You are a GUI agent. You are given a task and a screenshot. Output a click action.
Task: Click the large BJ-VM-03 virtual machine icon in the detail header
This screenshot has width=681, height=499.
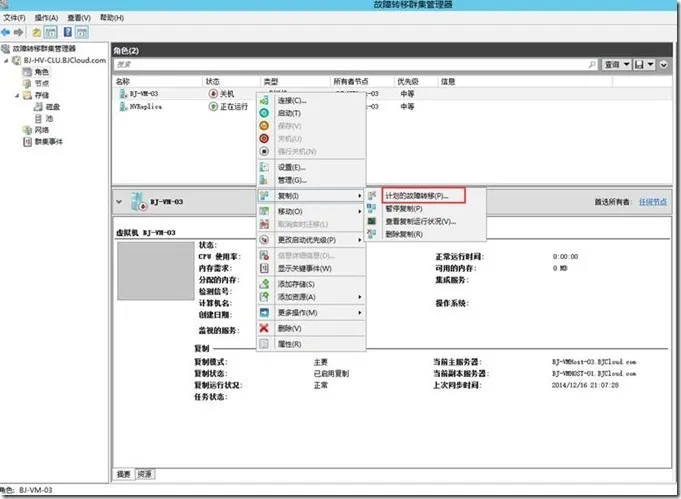point(139,202)
